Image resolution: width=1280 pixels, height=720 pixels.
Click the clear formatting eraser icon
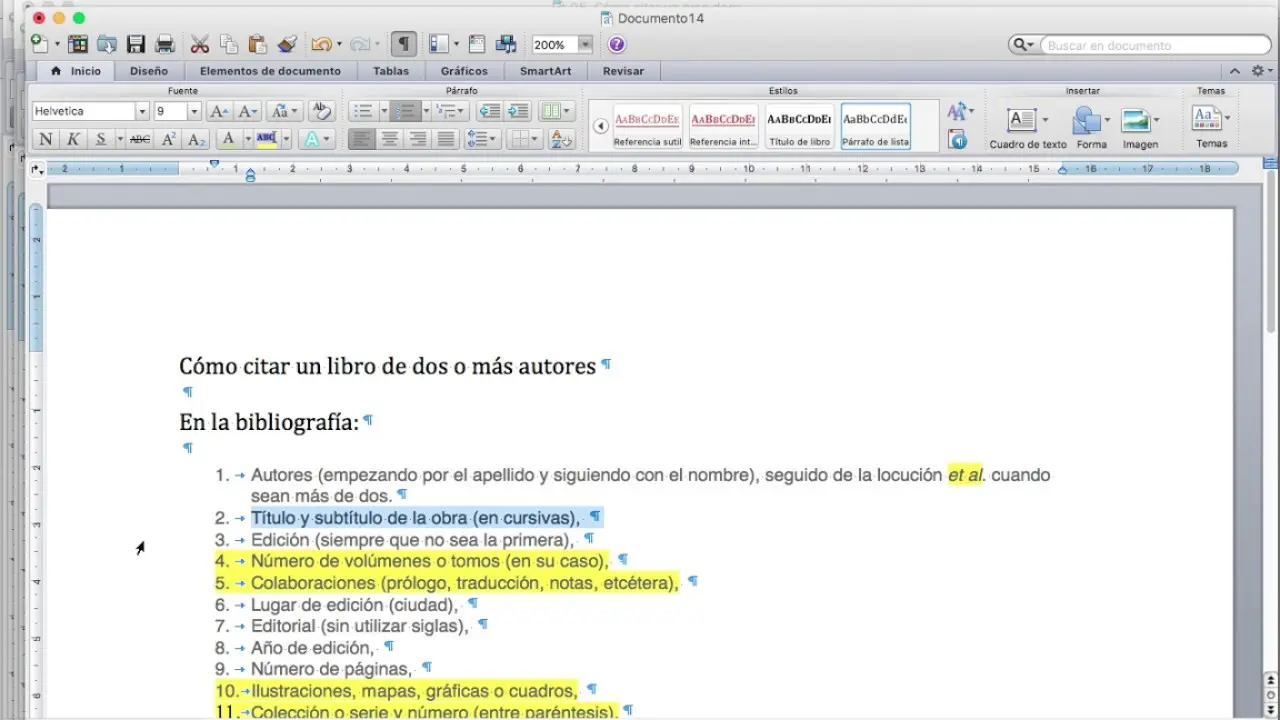[x=320, y=111]
